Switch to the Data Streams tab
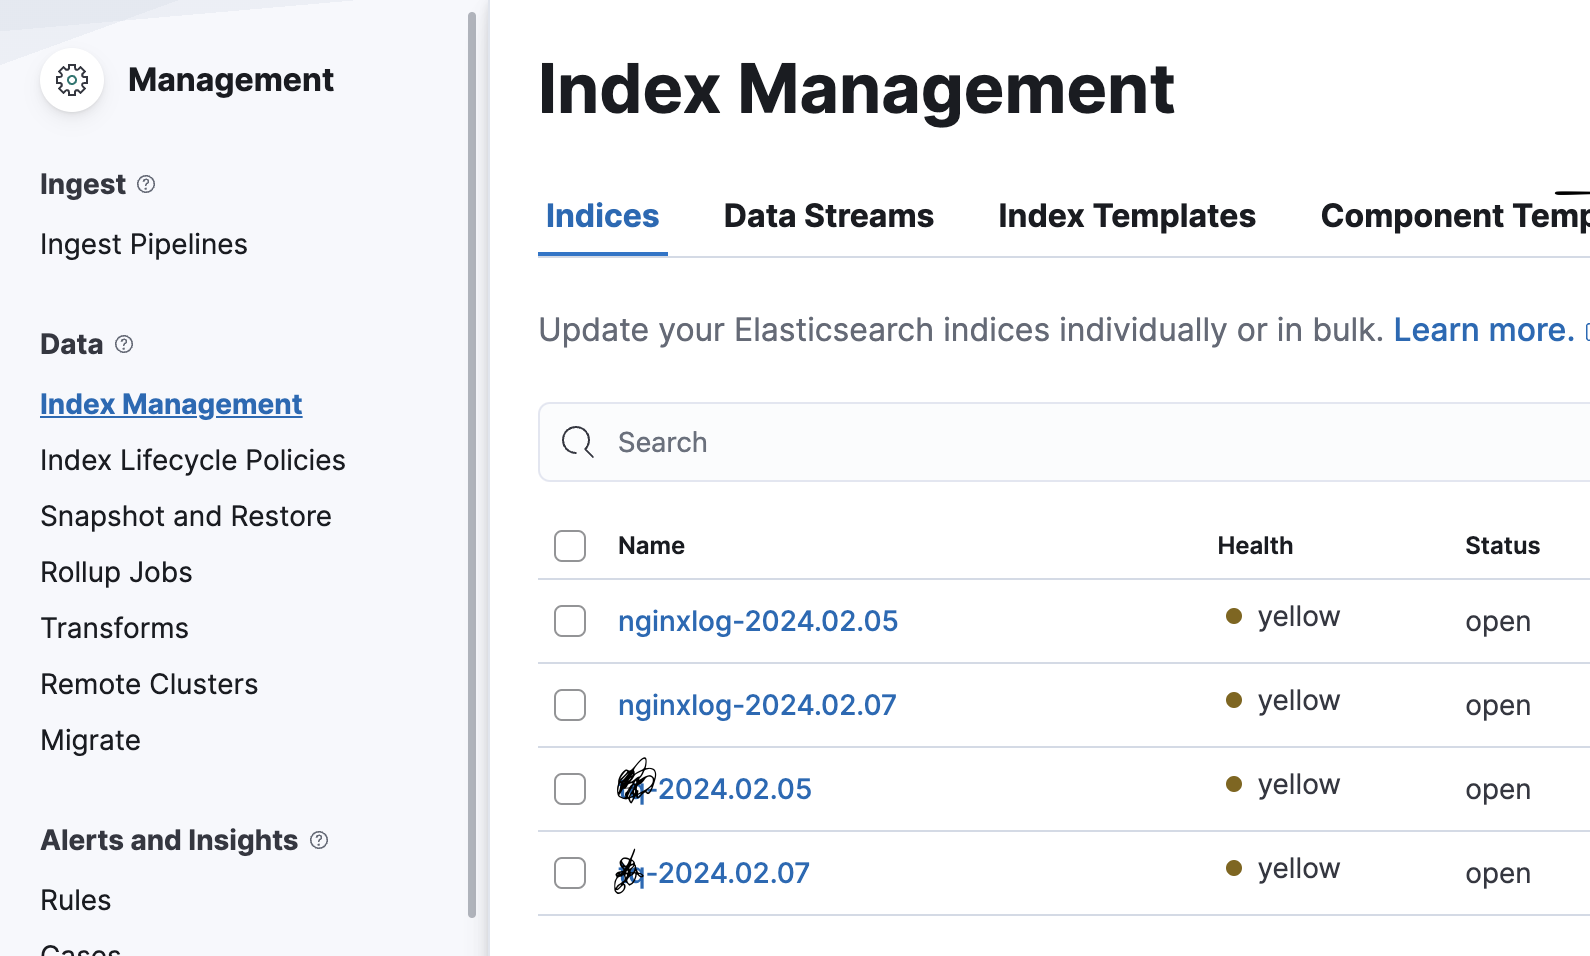This screenshot has height=956, width=1590. [828, 216]
